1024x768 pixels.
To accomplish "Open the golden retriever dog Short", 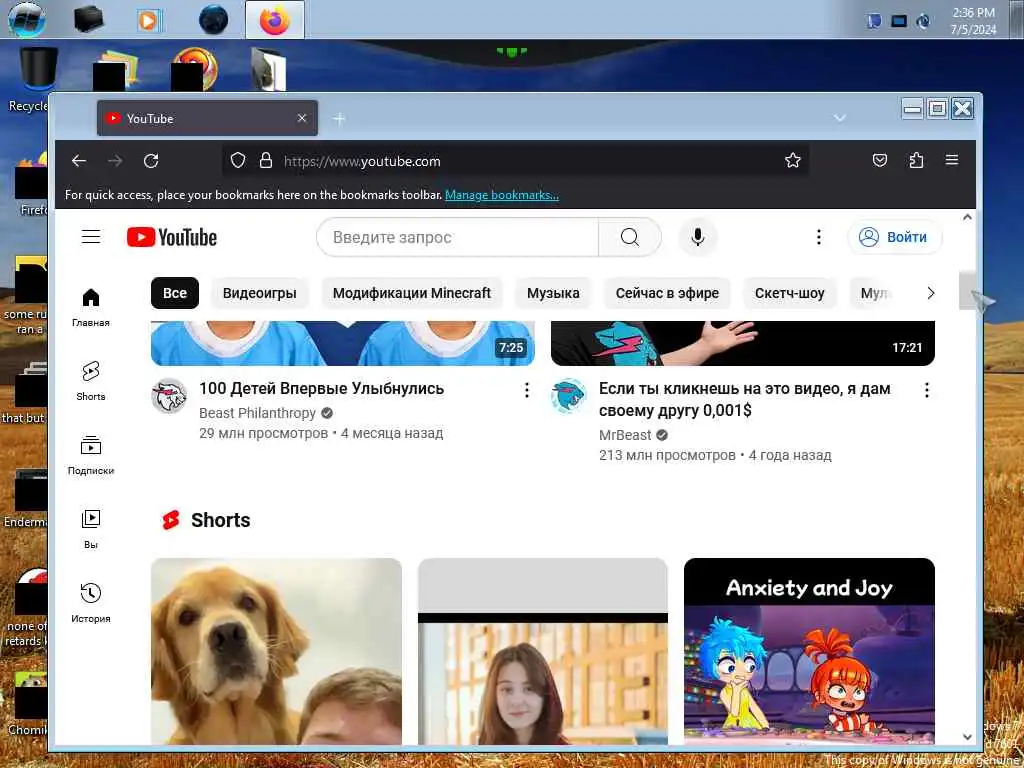I will point(276,651).
